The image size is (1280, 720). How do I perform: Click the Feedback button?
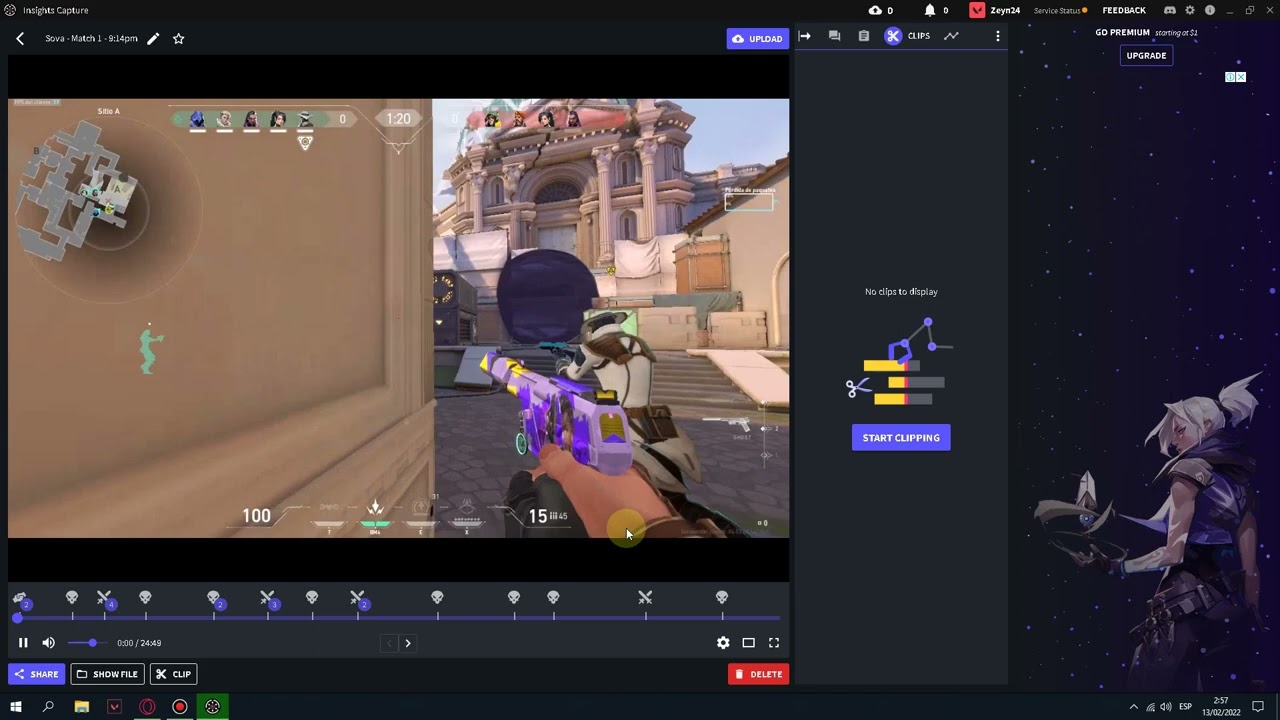[1124, 10]
